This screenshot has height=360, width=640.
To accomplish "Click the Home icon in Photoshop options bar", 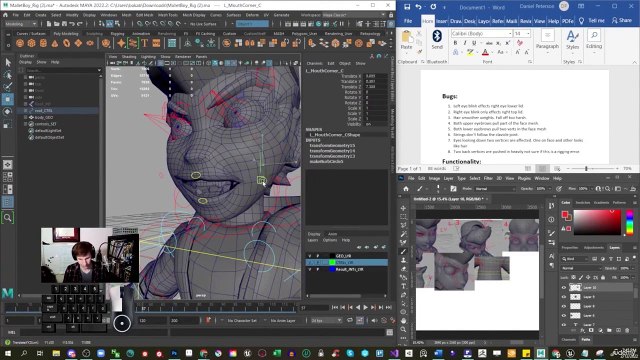I will pos(406,189).
